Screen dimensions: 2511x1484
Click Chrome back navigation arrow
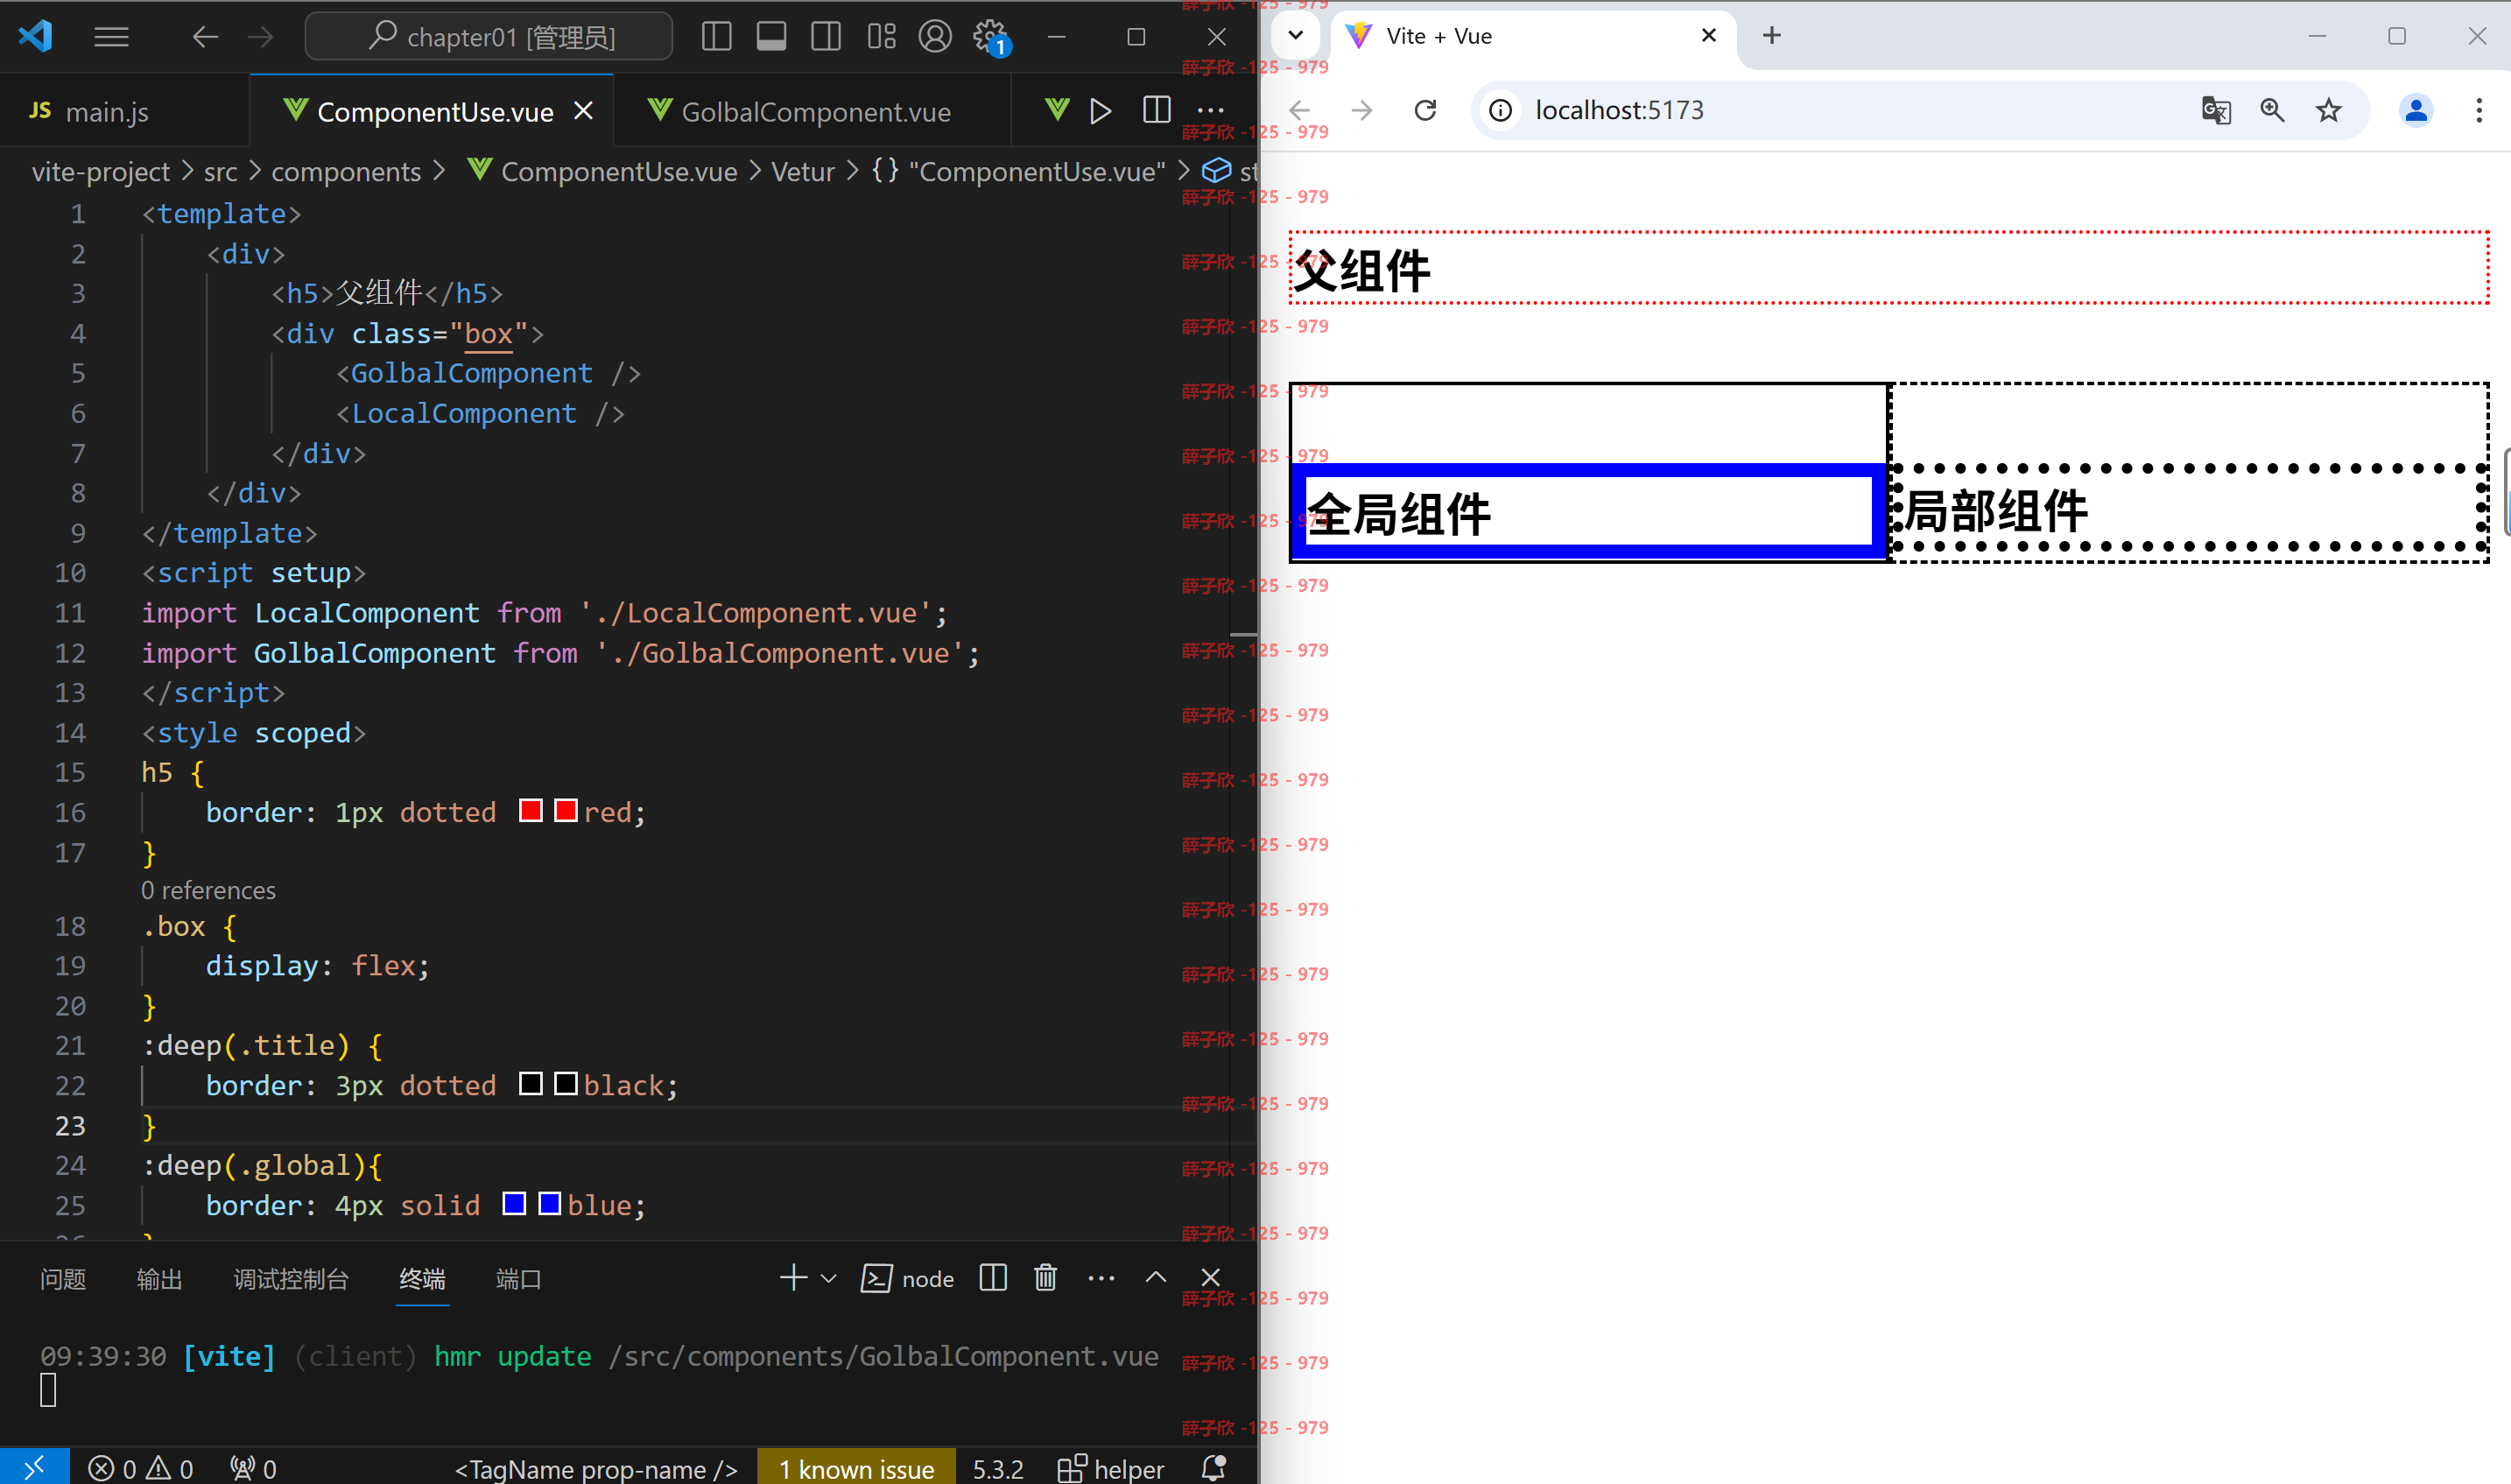coord(1300,110)
